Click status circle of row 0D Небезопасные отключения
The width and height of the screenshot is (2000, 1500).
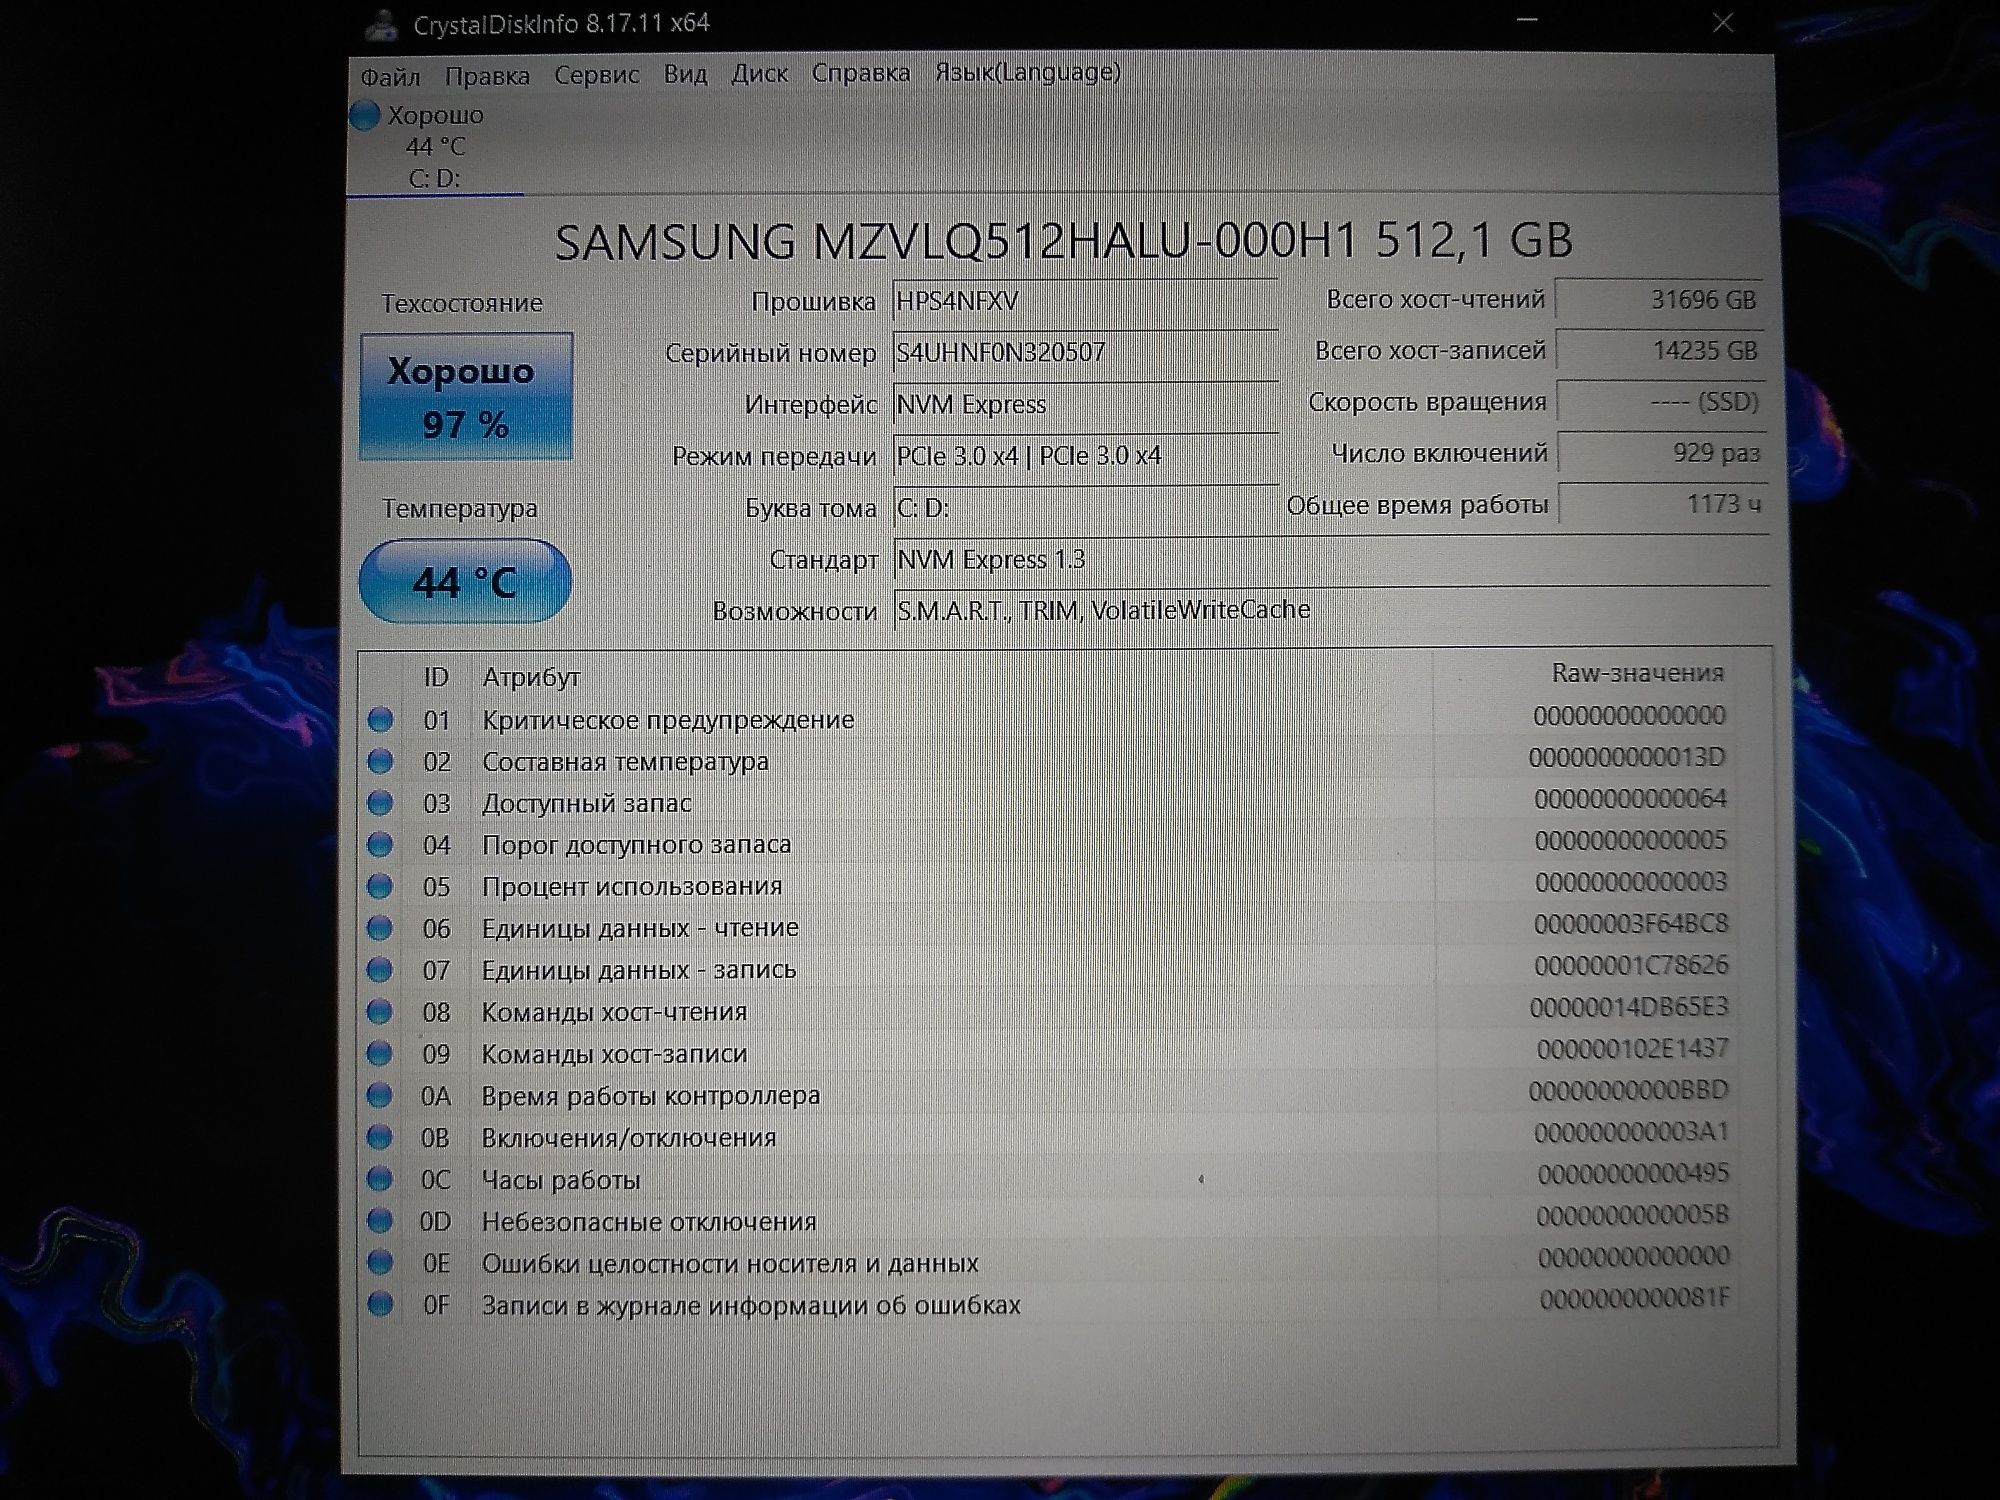click(380, 1221)
